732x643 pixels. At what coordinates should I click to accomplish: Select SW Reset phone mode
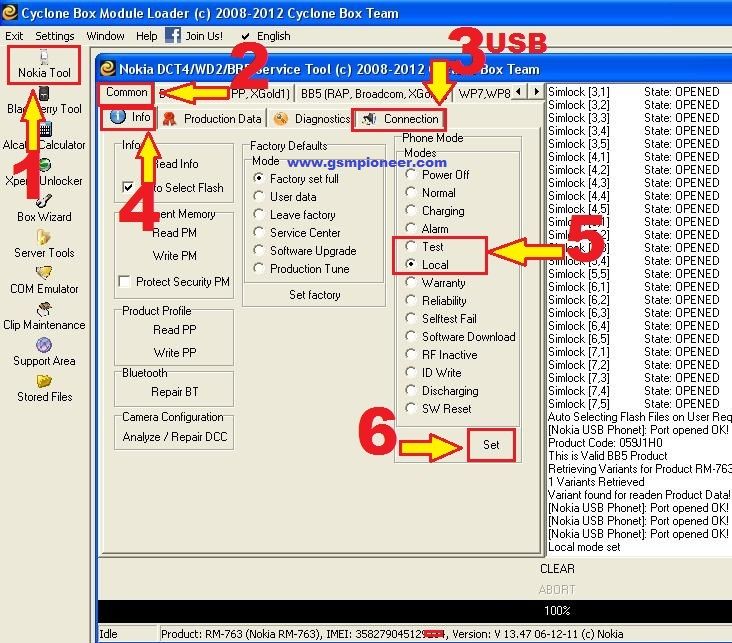pyautogui.click(x=410, y=408)
